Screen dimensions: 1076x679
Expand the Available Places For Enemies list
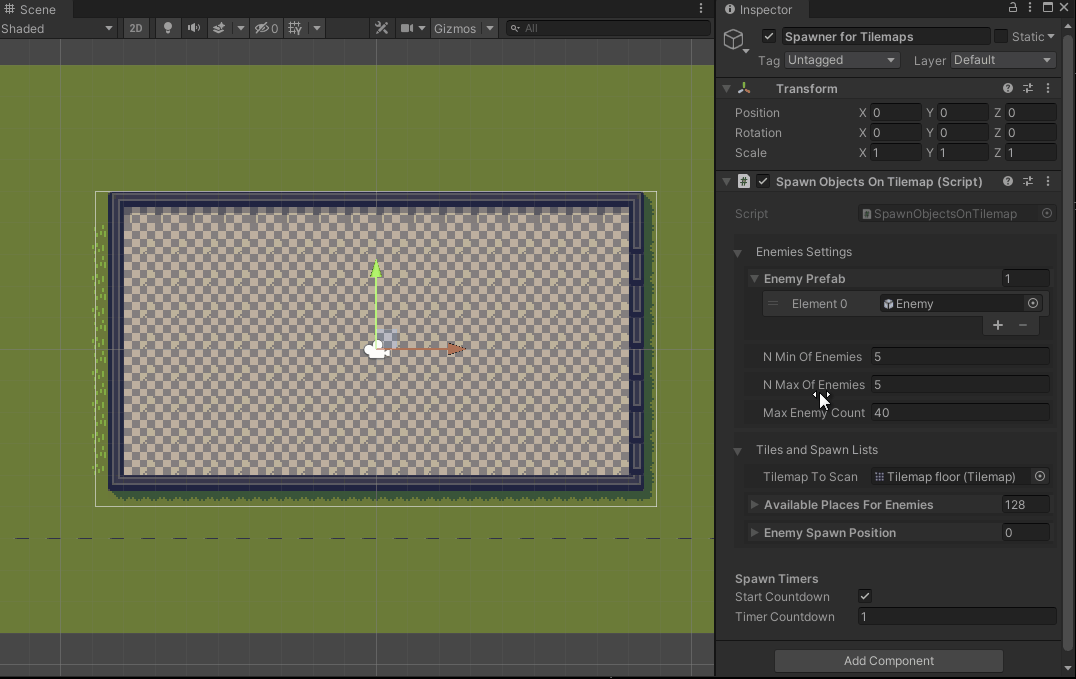click(x=754, y=505)
